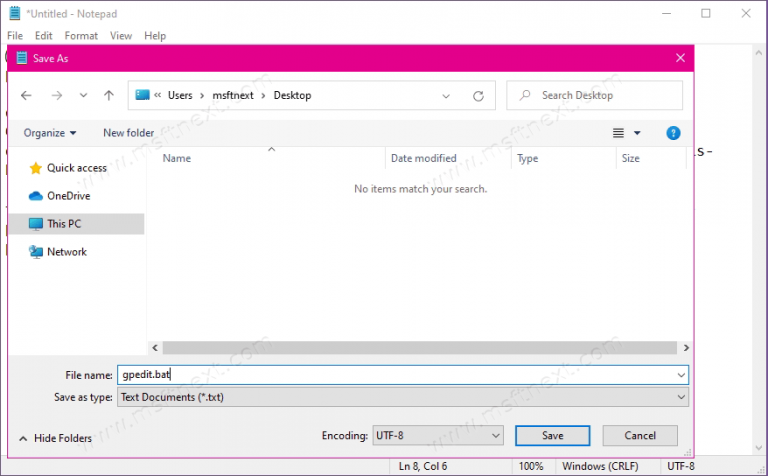This screenshot has width=768, height=476.
Task: Change view using the view icon
Action: click(x=618, y=133)
